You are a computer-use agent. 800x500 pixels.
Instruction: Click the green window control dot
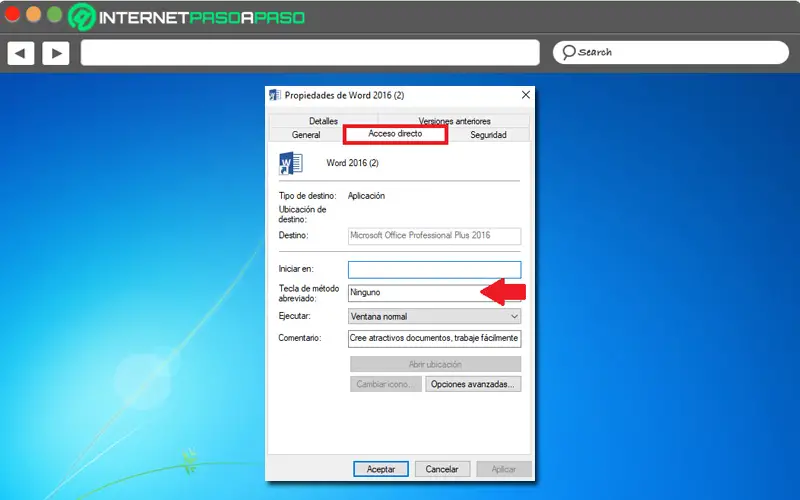coord(55,15)
